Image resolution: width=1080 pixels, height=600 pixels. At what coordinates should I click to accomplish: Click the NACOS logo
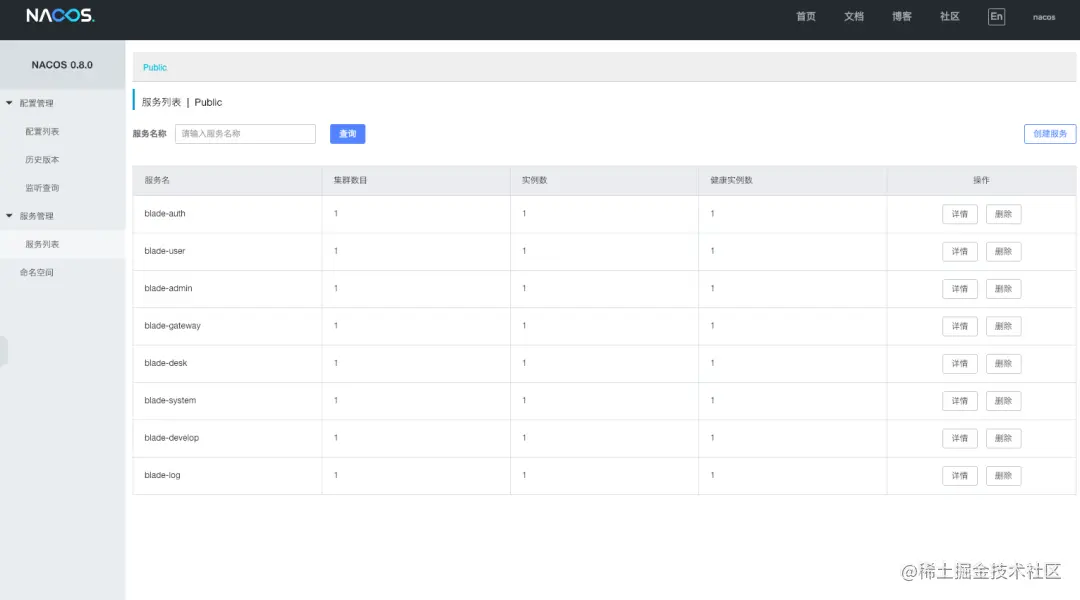tap(61, 16)
